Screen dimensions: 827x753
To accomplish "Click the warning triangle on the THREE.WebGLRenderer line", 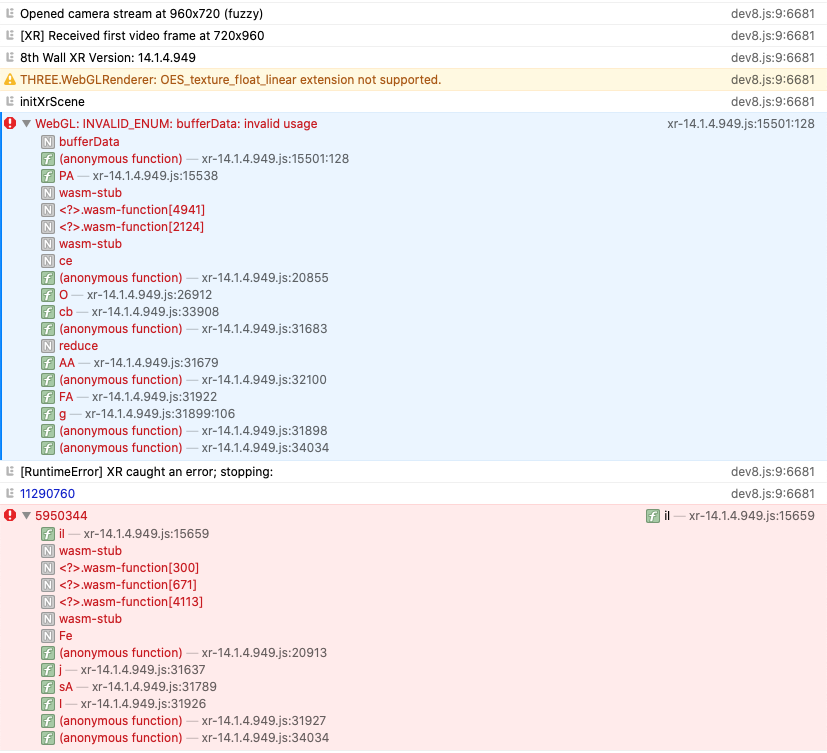I will pos(10,79).
